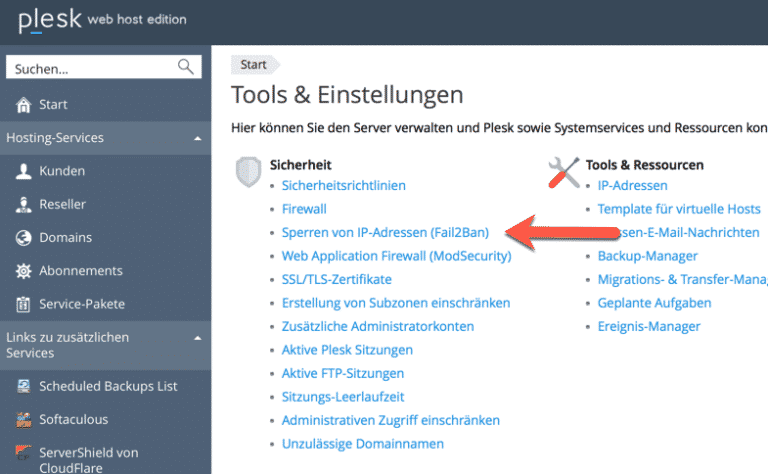Collapse the Links zu zusätzlichen Services section
The width and height of the screenshot is (768, 474).
point(197,338)
